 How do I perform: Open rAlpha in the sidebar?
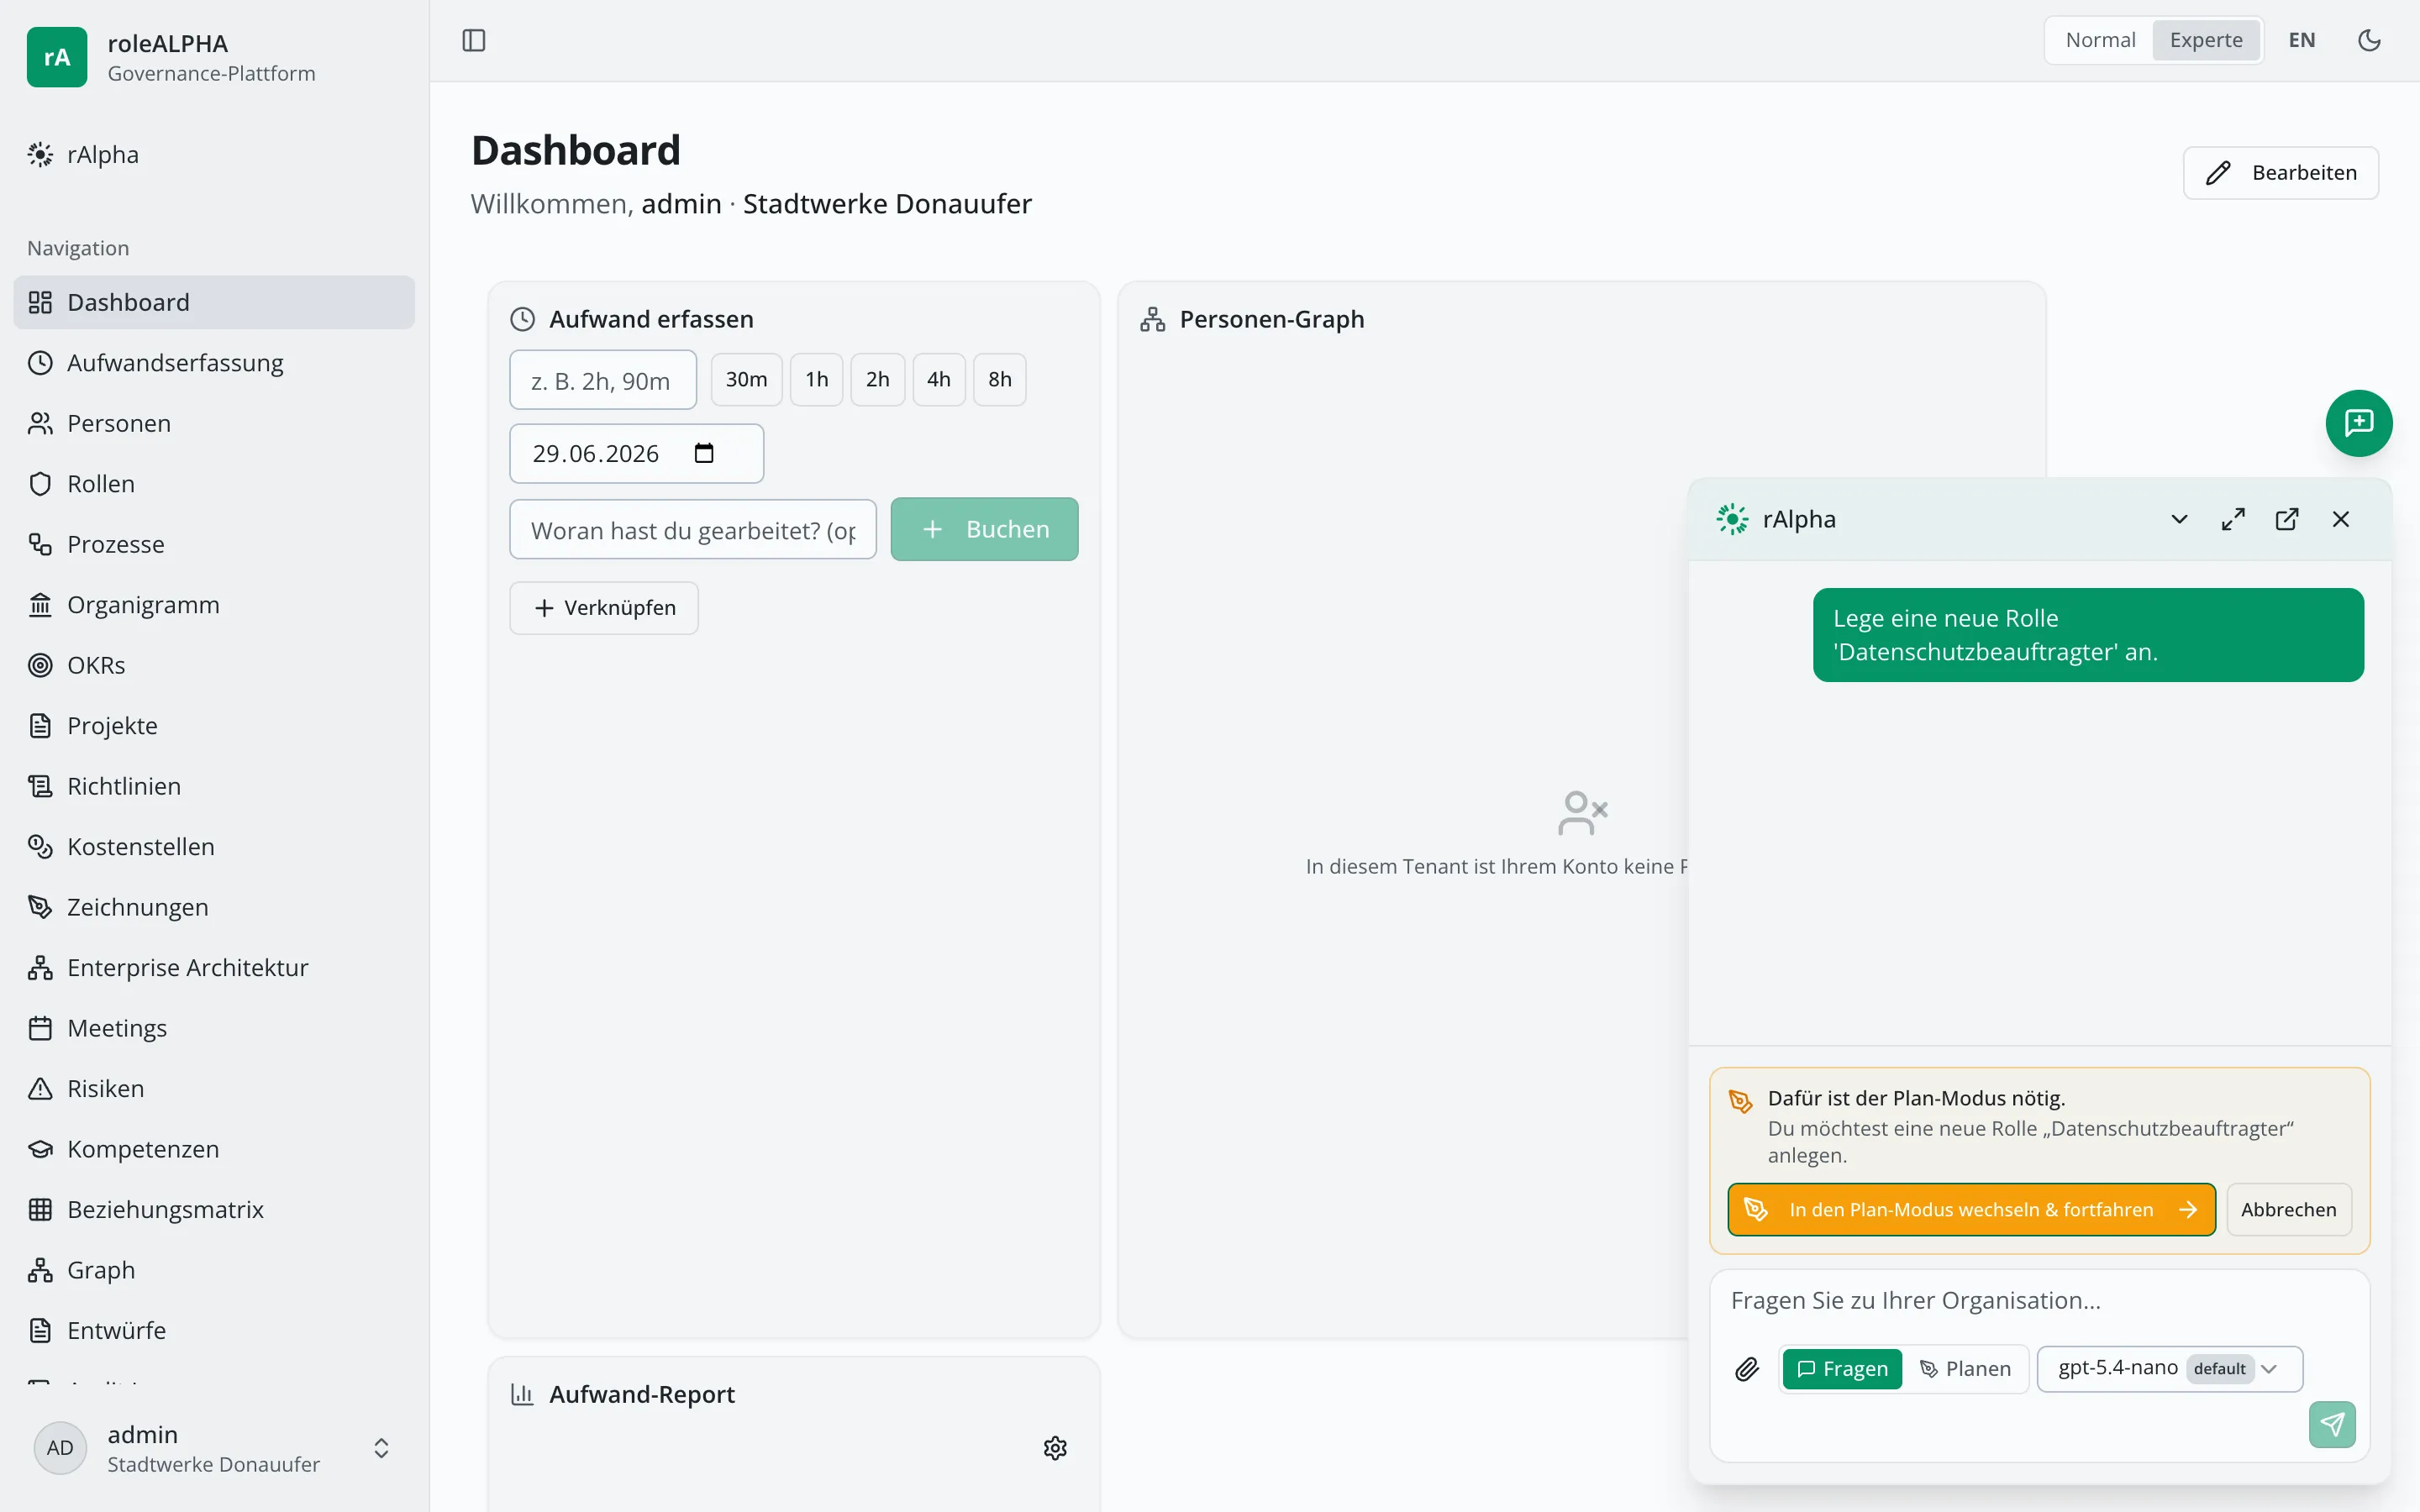click(214, 155)
